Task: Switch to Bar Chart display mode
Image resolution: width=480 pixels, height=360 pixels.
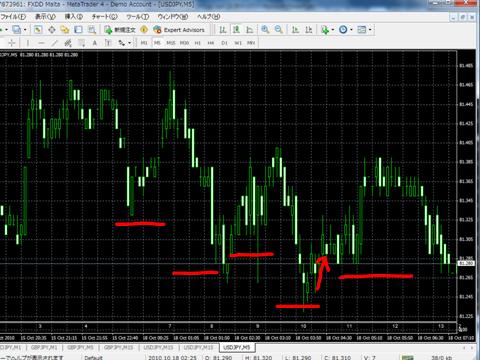Action: pyautogui.click(x=223, y=30)
